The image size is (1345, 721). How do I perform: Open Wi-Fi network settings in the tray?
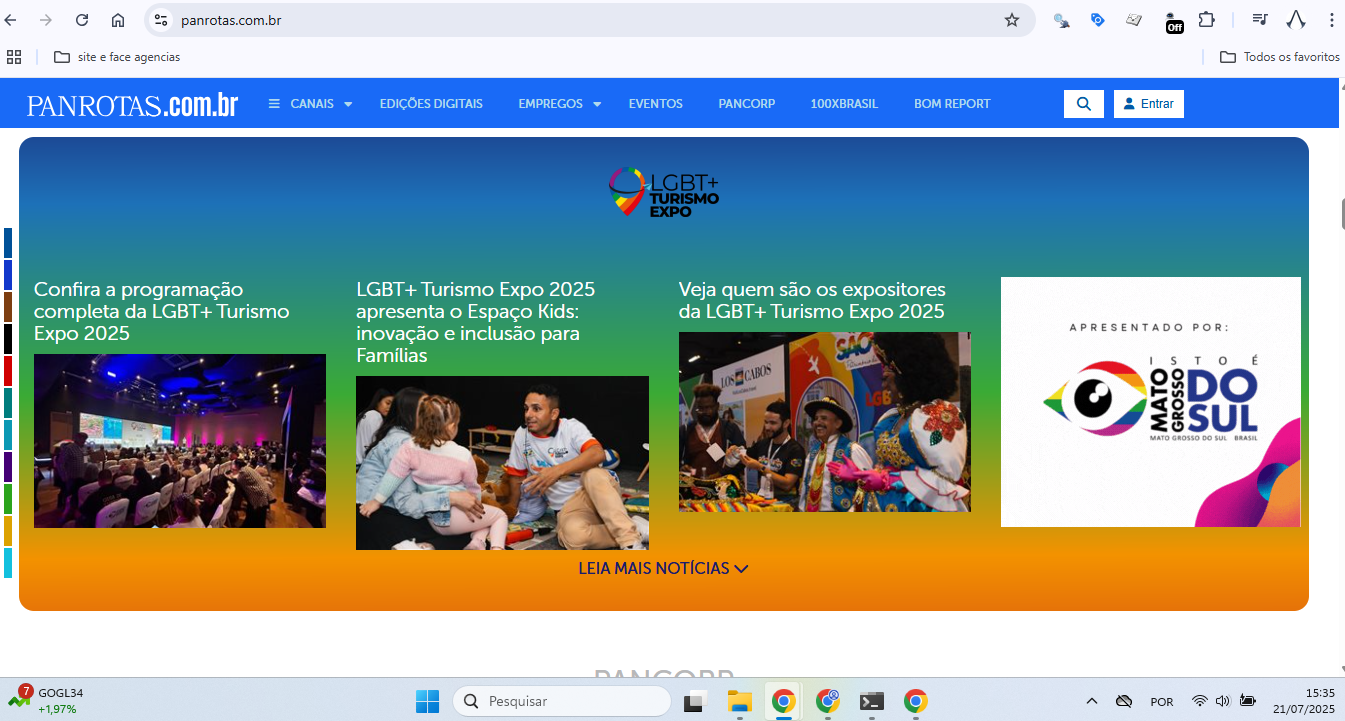[x=1200, y=701]
